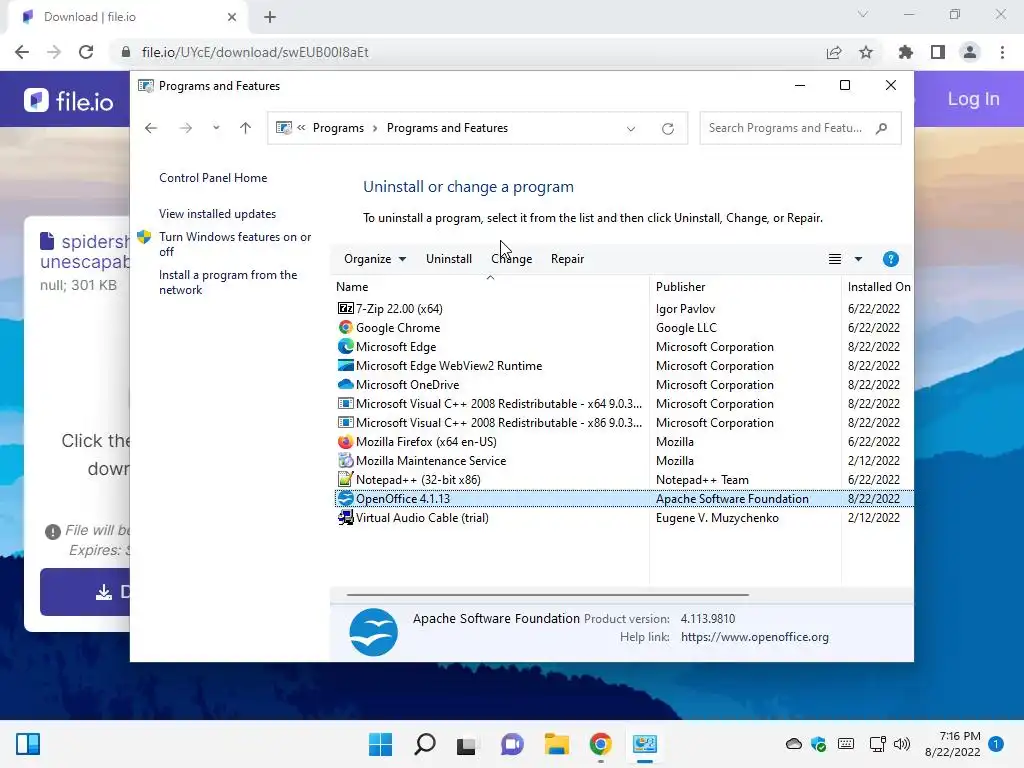Click the Microsoft Edge icon in the program list

(345, 346)
